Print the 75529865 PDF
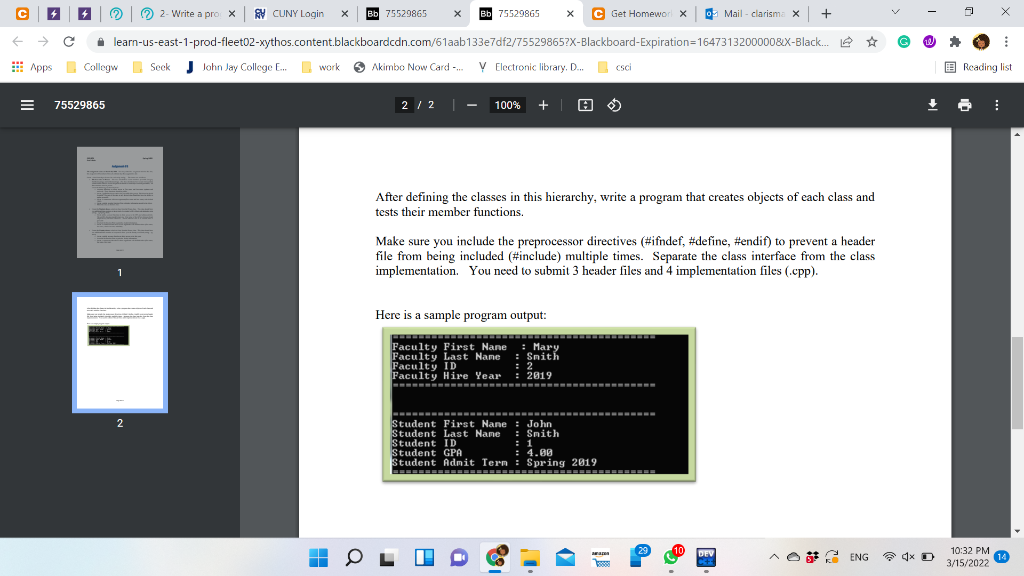The height and width of the screenshot is (576, 1024). (964, 104)
